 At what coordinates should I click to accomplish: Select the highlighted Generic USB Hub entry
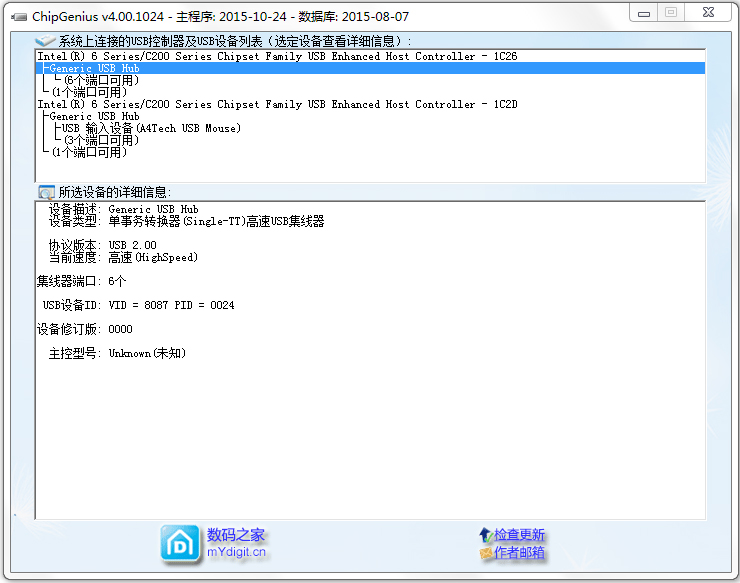(370, 68)
